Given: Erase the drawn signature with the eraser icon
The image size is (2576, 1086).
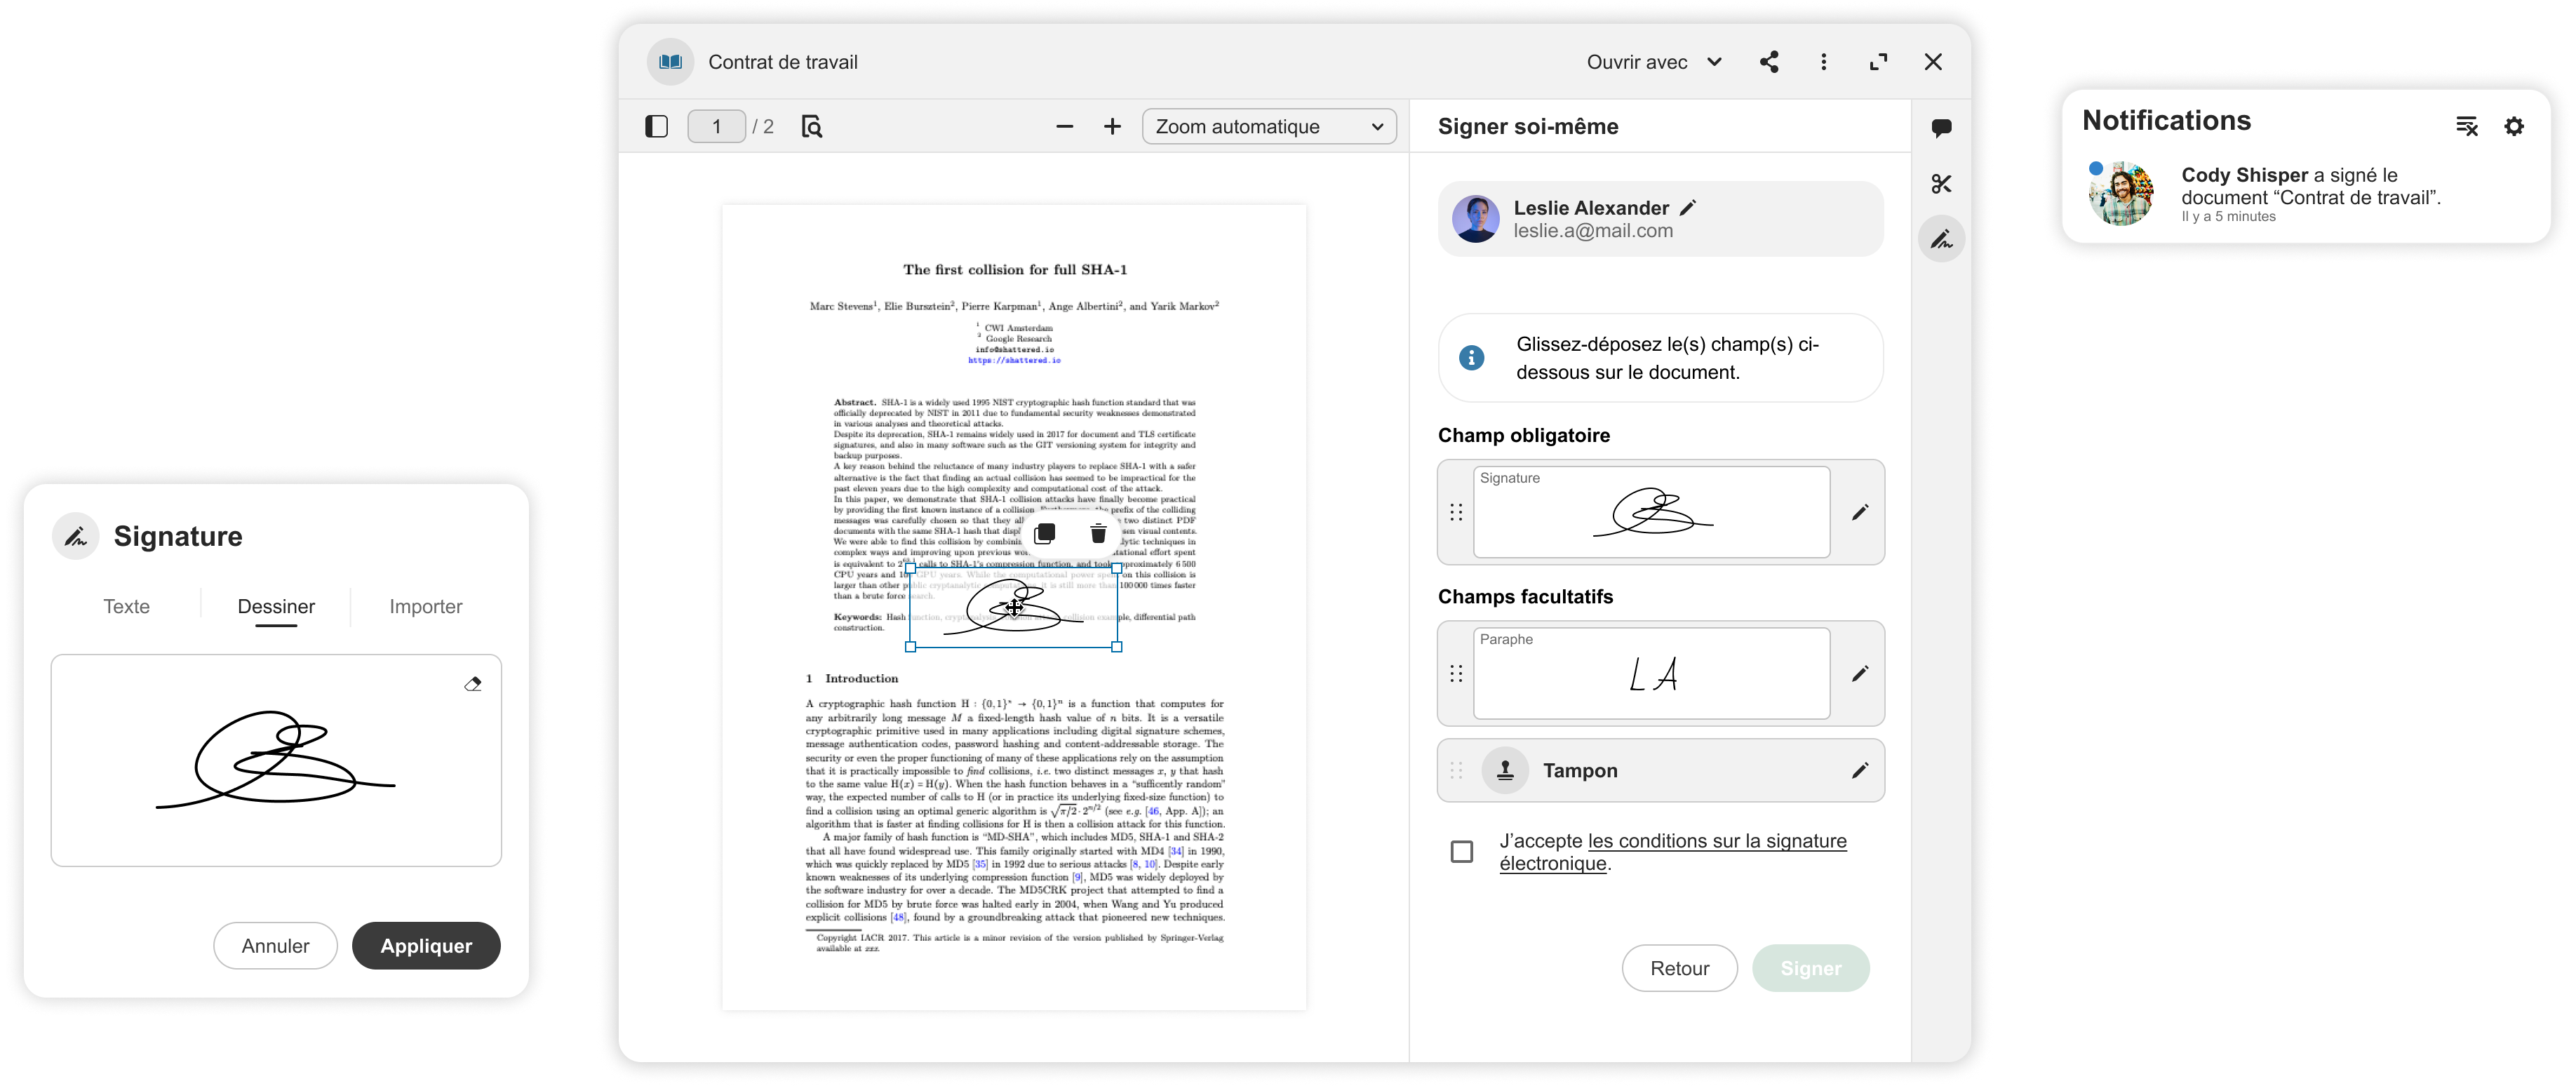Looking at the screenshot, I should pyautogui.click(x=473, y=684).
